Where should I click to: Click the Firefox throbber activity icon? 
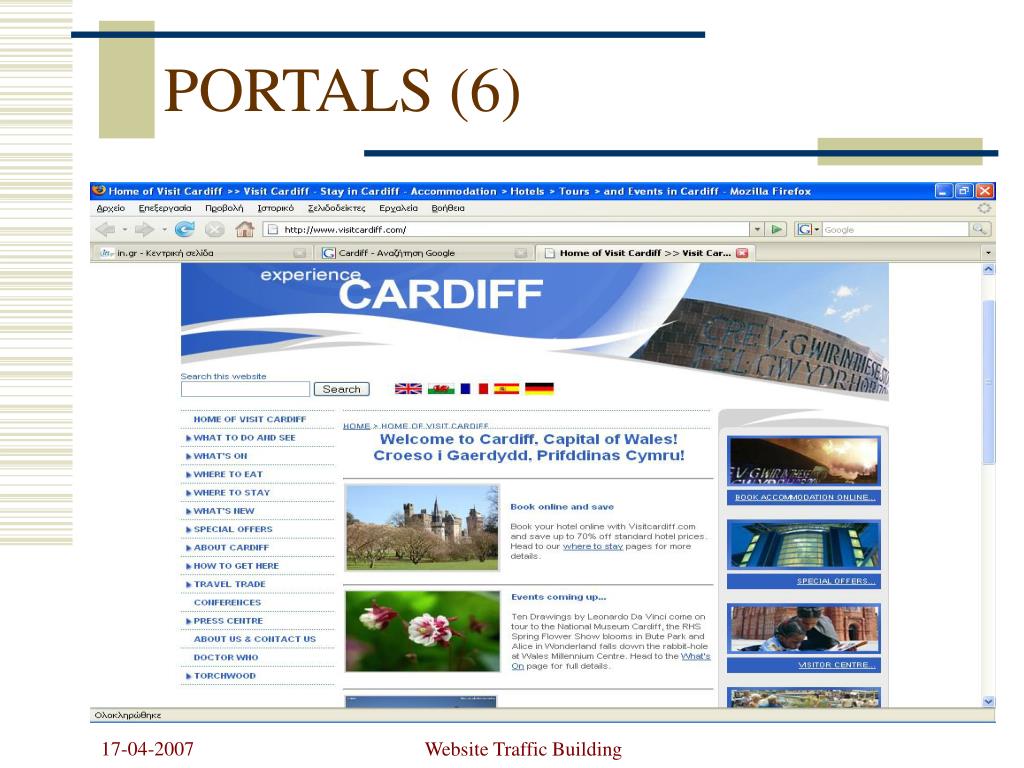[984, 208]
